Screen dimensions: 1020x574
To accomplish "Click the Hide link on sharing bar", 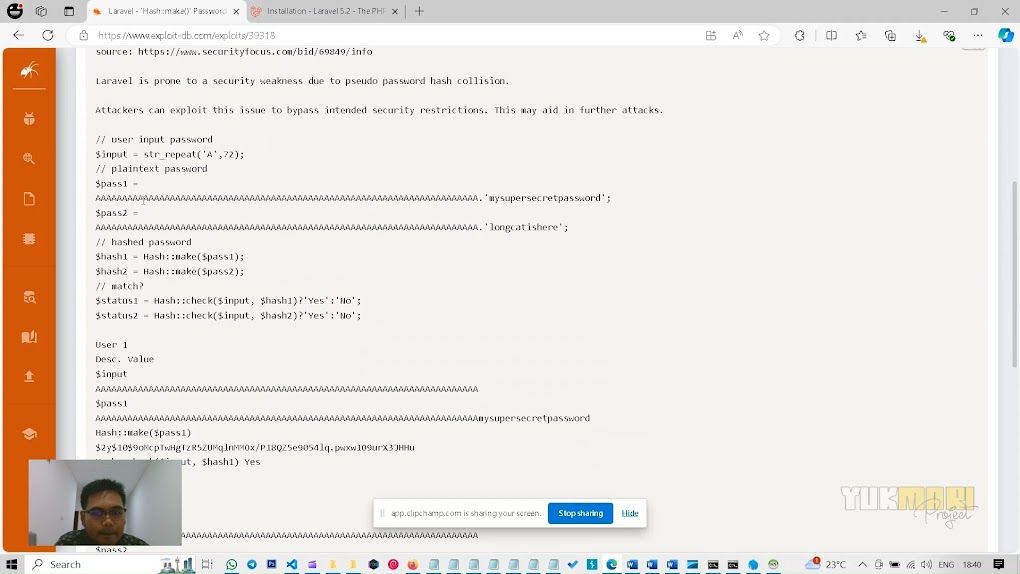I will coord(630,513).
